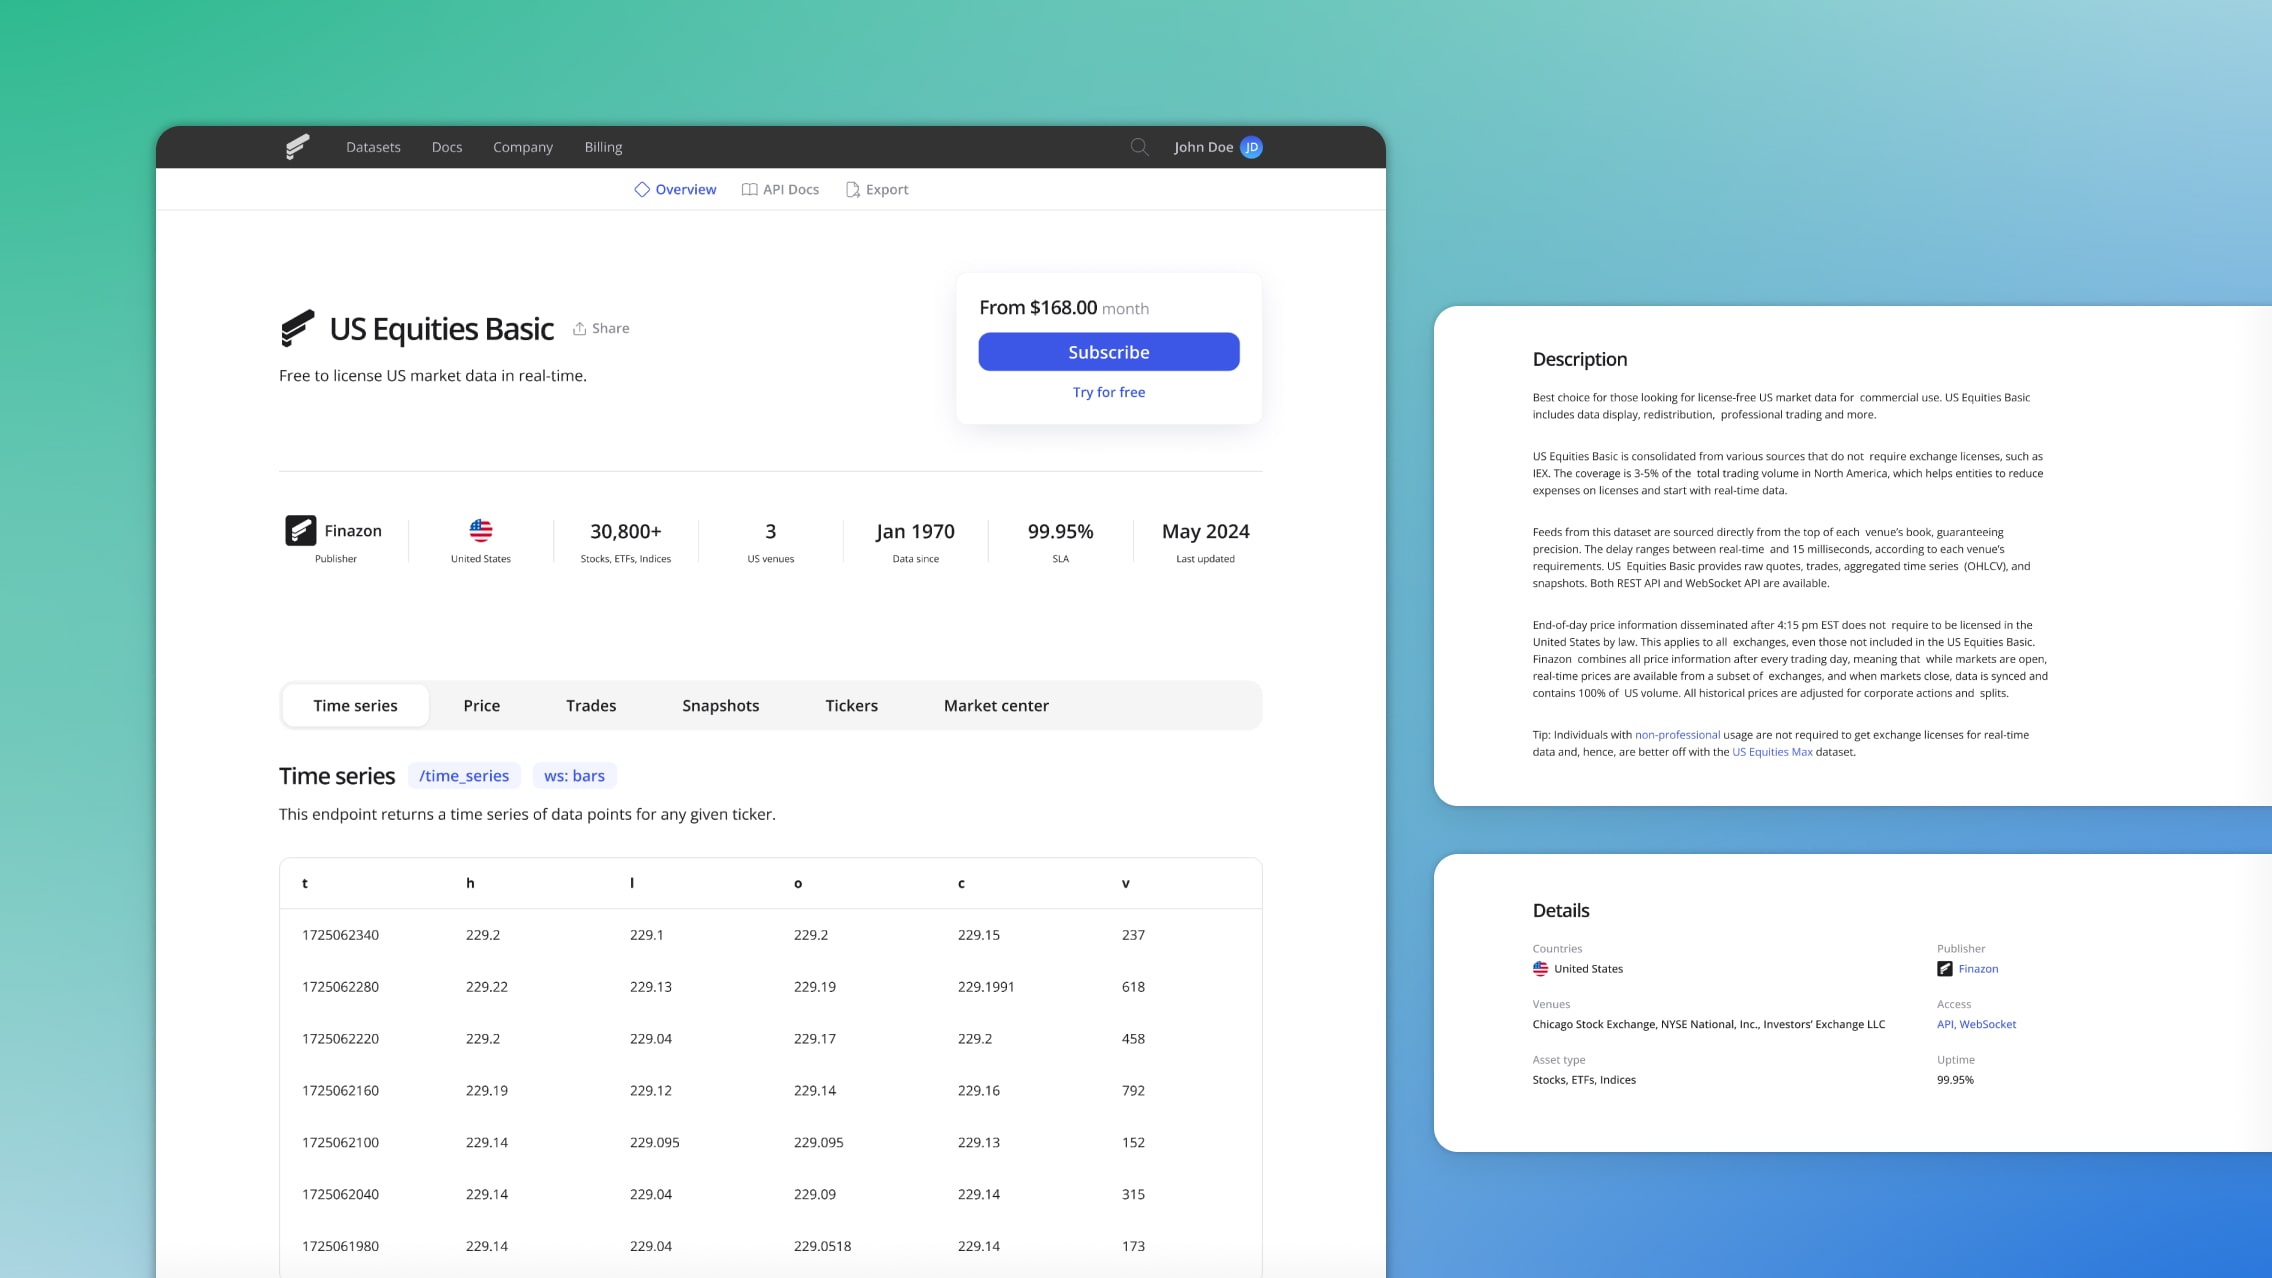
Task: Click the 229.0518 open value
Action: 822,1246
